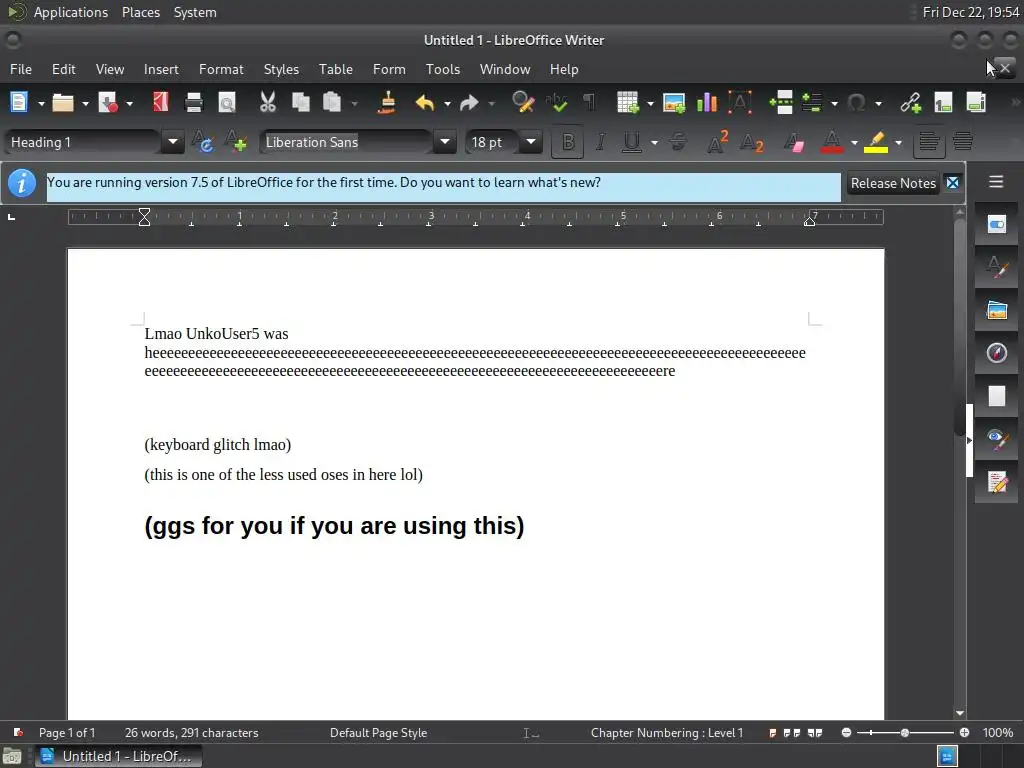Click the Print icon
The height and width of the screenshot is (768, 1024).
click(194, 103)
